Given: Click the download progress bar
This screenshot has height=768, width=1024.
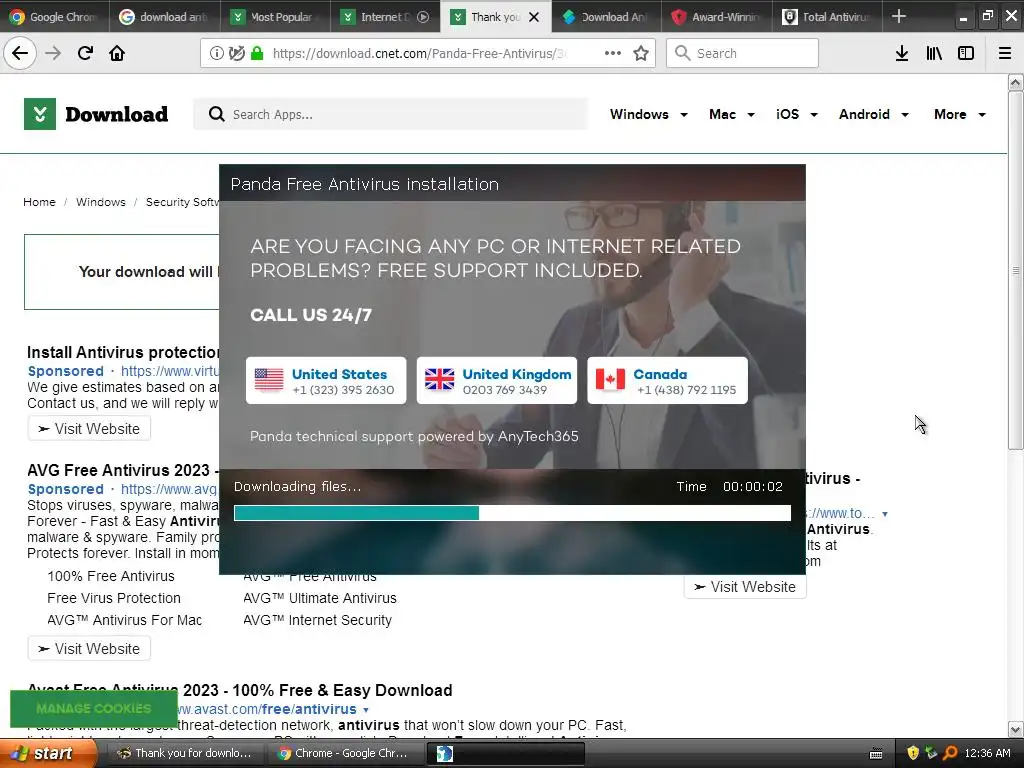Looking at the screenshot, I should [x=512, y=513].
